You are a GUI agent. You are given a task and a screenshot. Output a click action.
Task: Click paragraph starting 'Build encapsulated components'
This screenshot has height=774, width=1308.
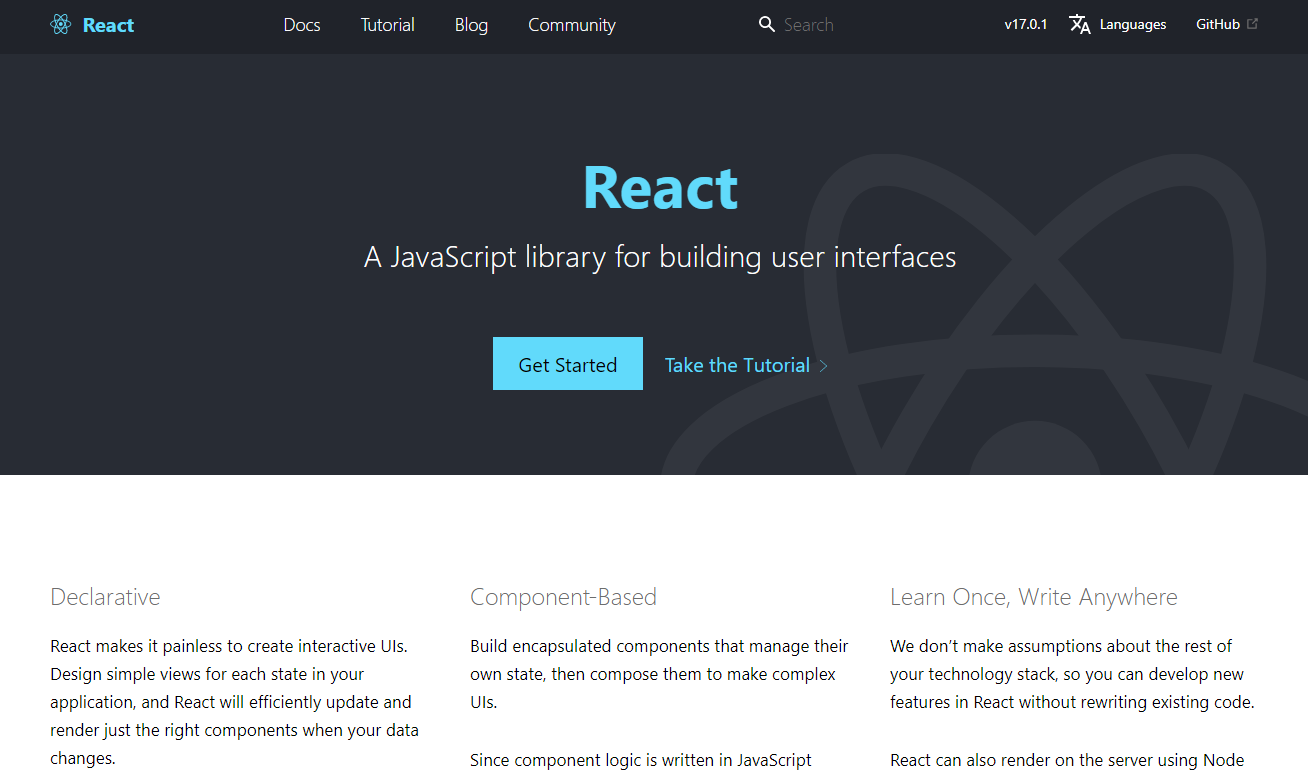click(659, 674)
